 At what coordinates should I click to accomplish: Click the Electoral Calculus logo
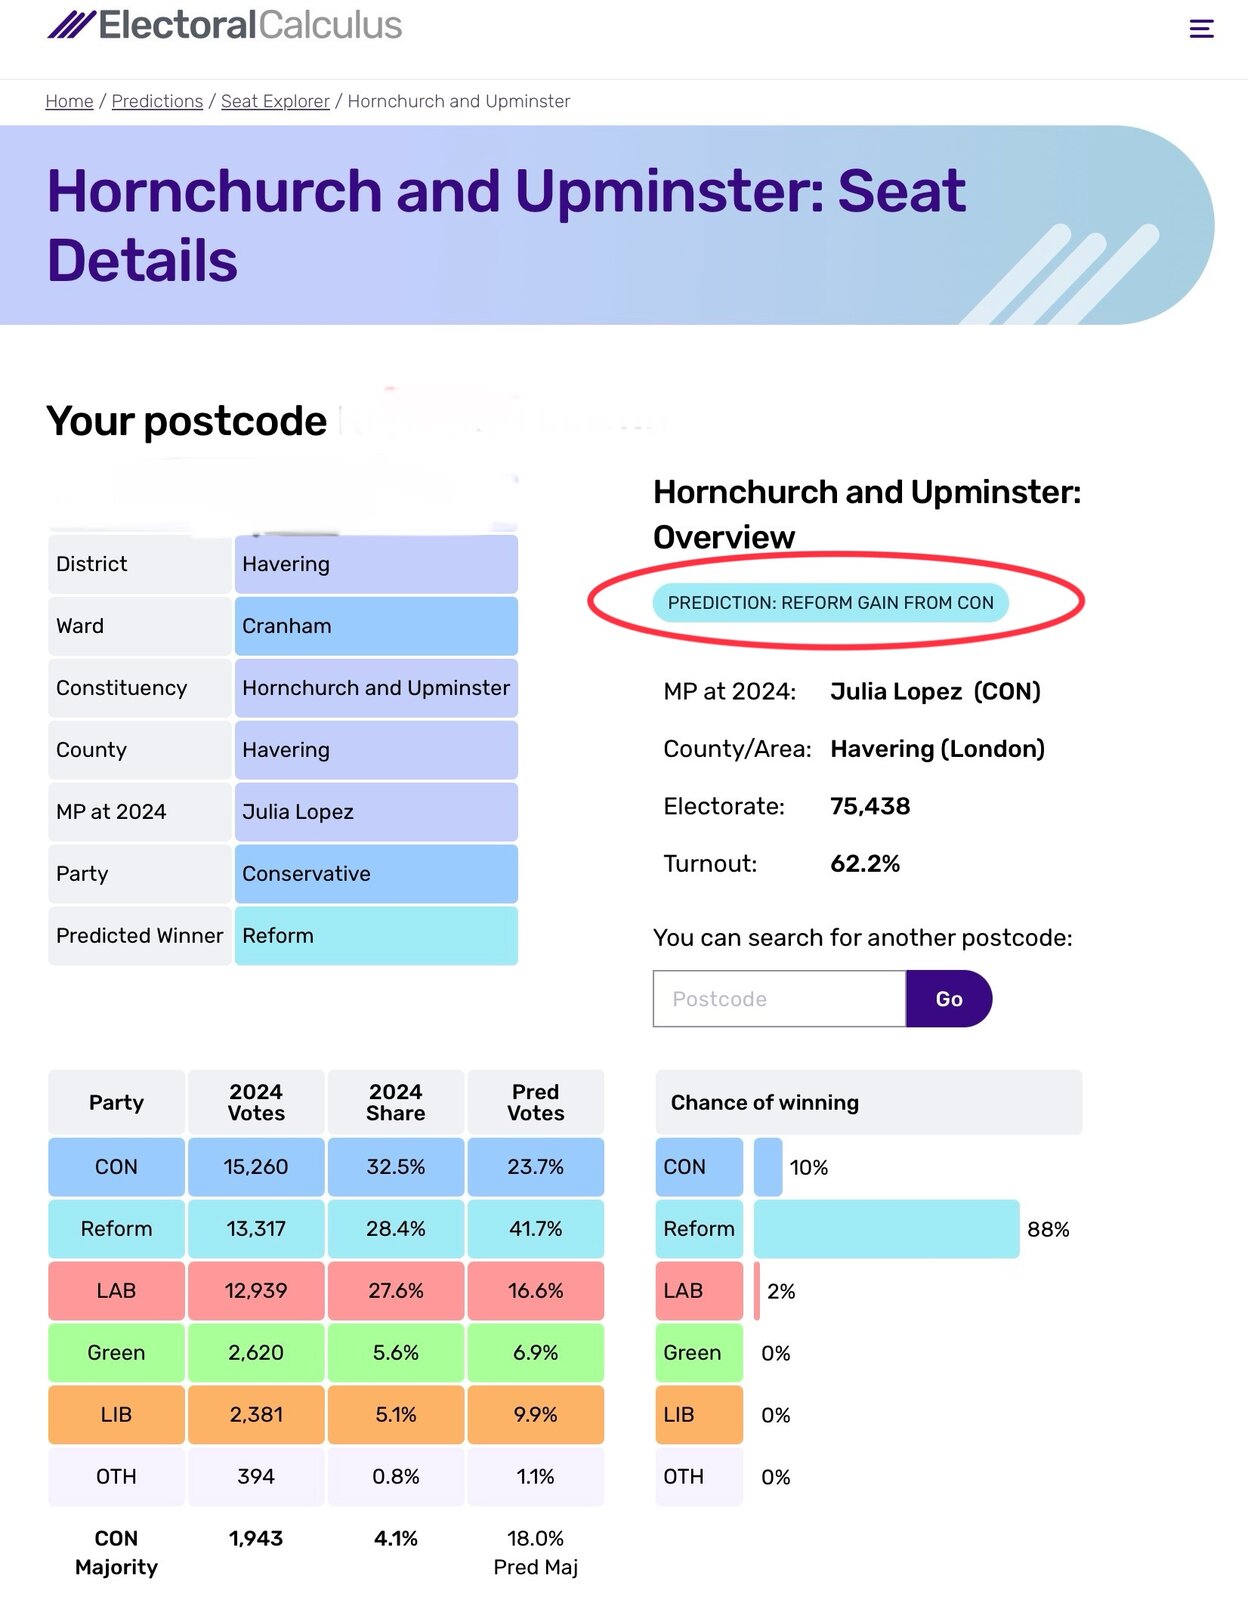[x=225, y=25]
